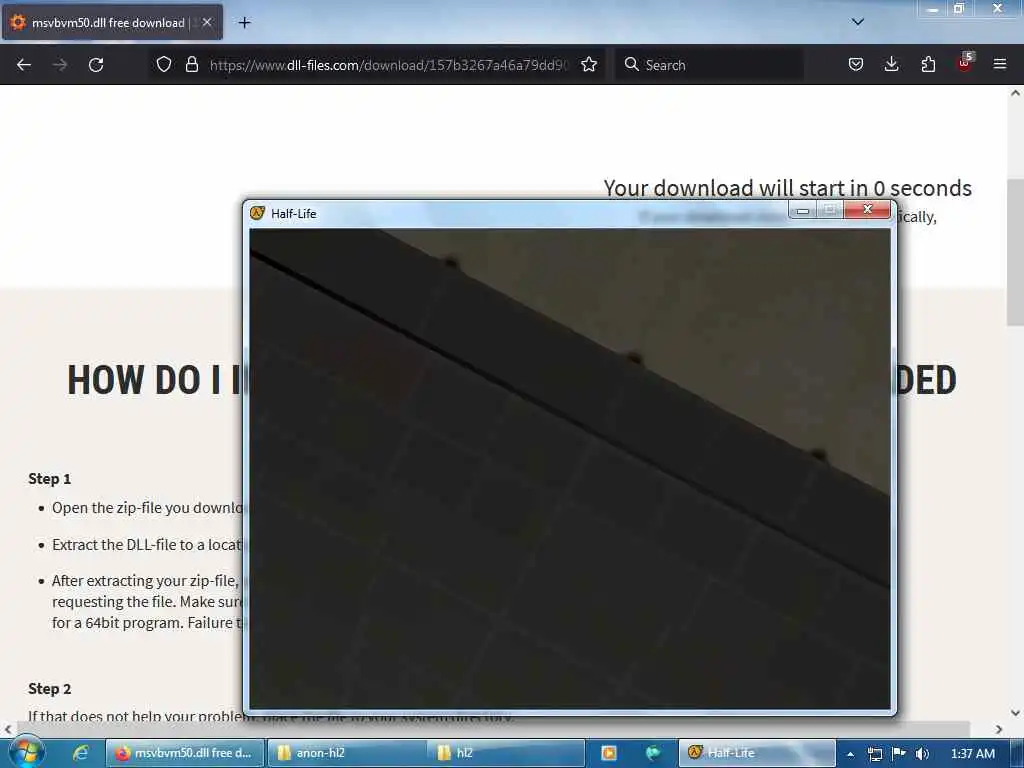Click the orange media player taskbar icon
The height and width of the screenshot is (768, 1024).
tap(609, 753)
